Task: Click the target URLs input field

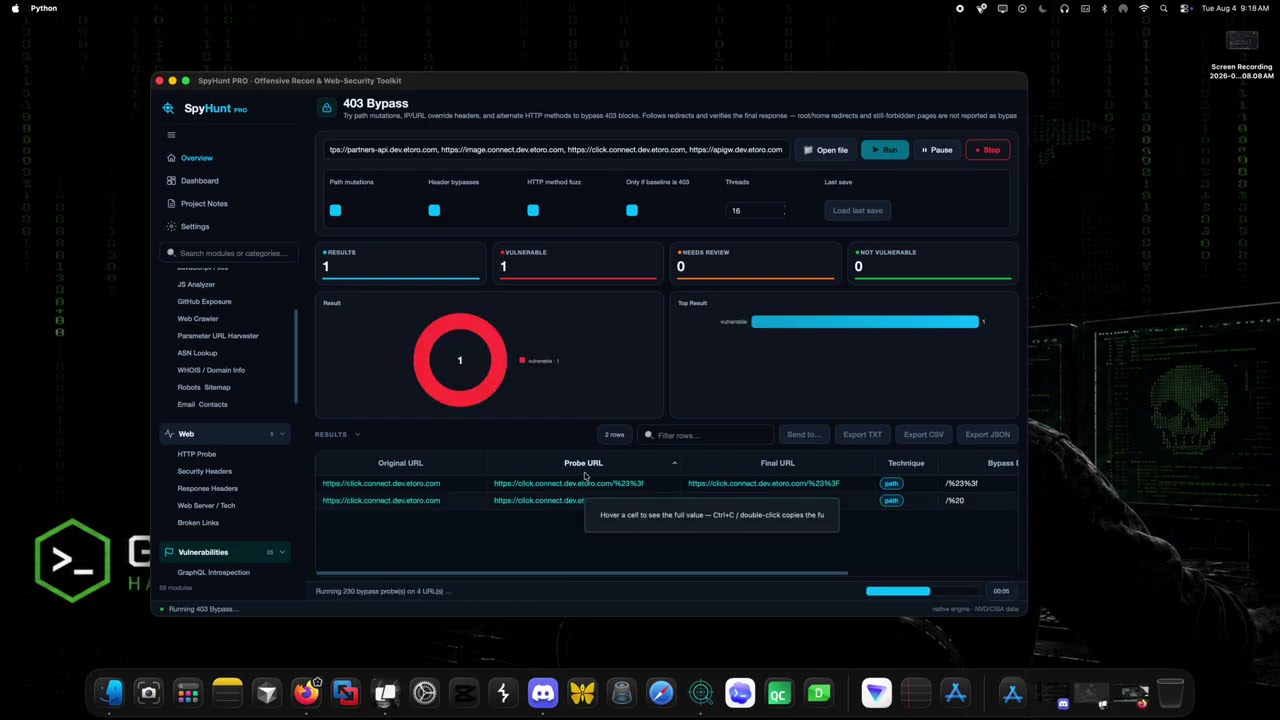Action: (x=555, y=150)
